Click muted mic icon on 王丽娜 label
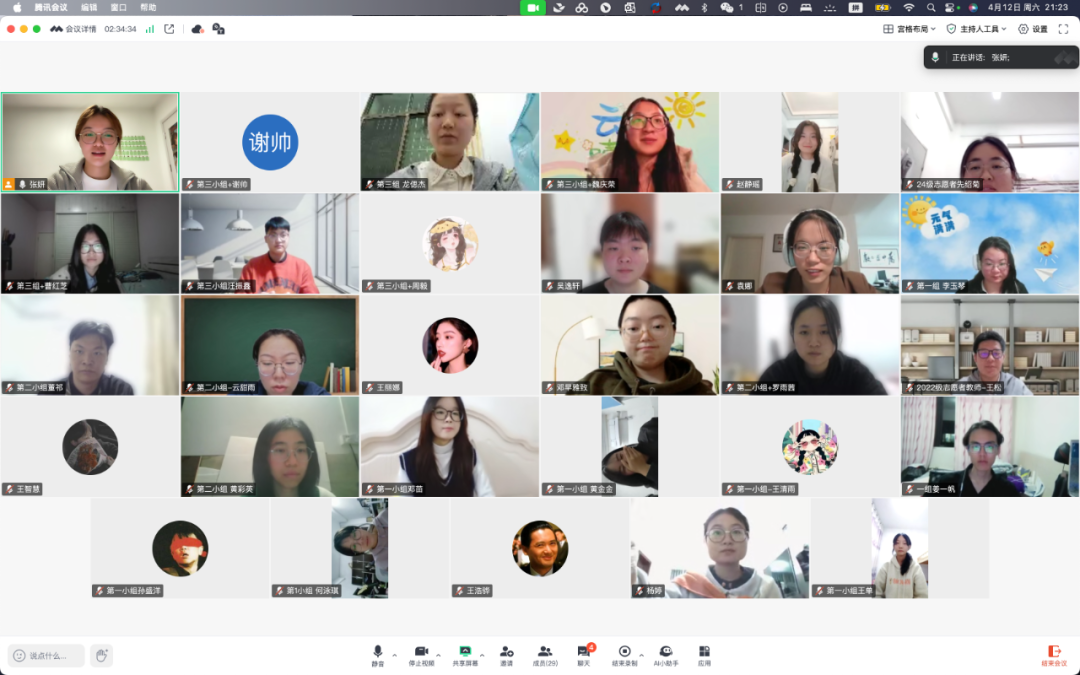 (x=369, y=388)
